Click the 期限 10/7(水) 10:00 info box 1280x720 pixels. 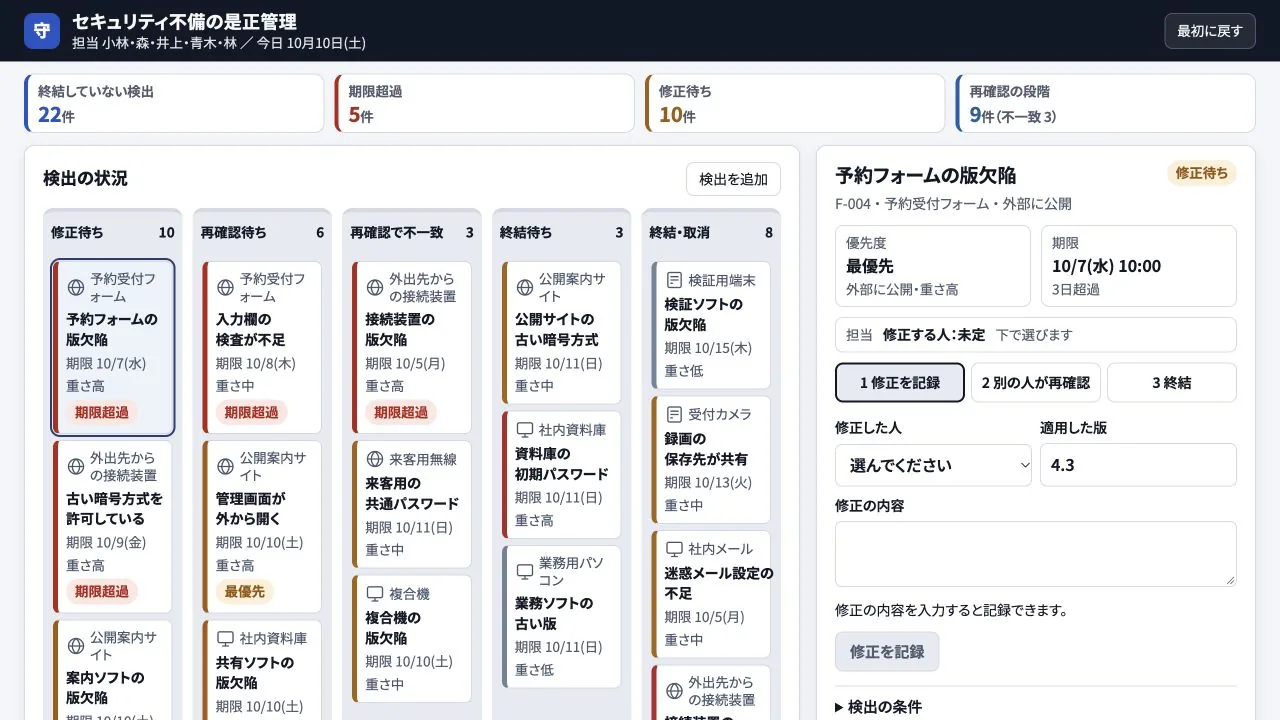point(1139,266)
